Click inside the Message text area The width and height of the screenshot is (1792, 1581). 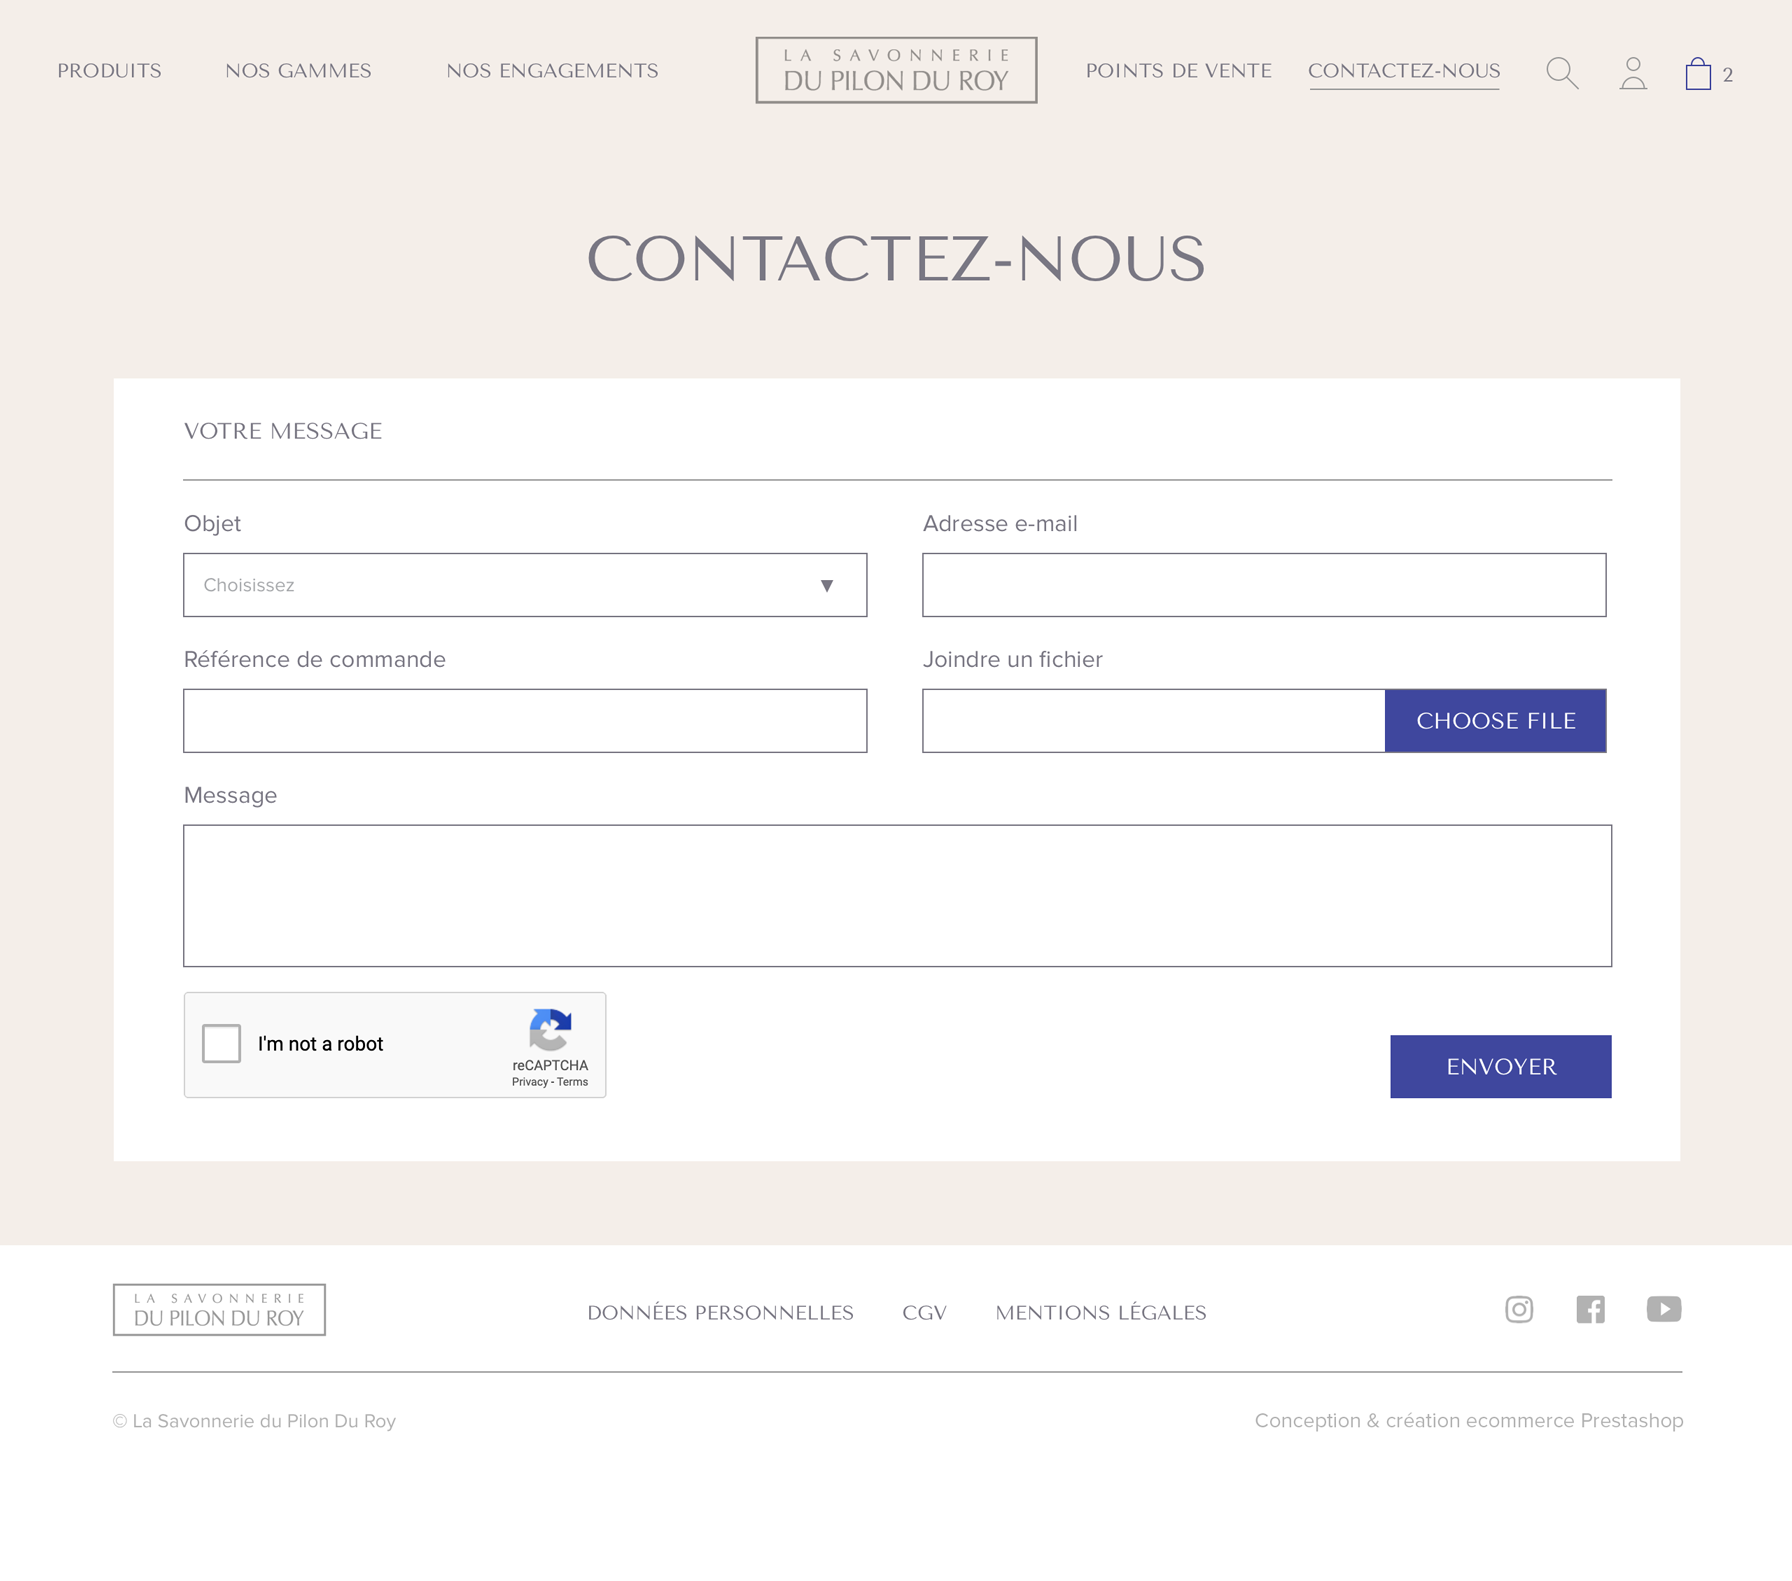897,896
